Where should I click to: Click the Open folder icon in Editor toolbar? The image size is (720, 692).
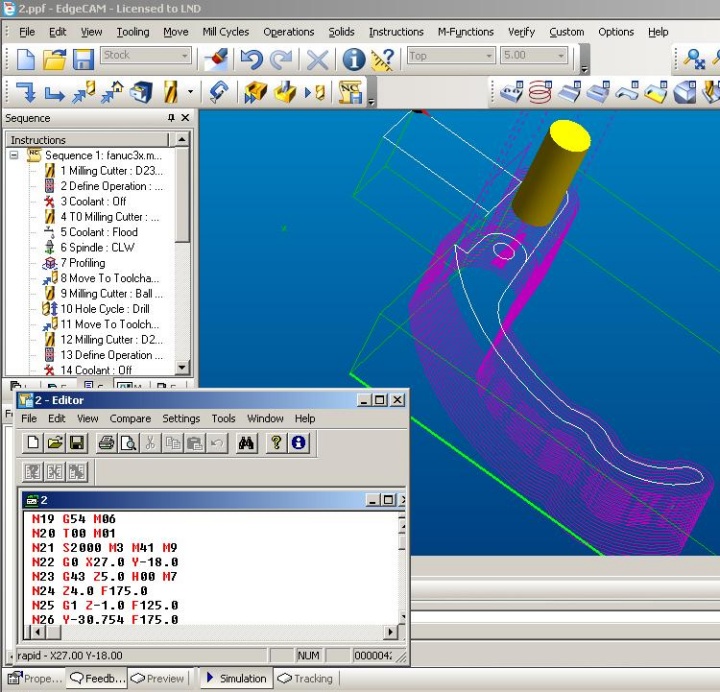coord(55,443)
